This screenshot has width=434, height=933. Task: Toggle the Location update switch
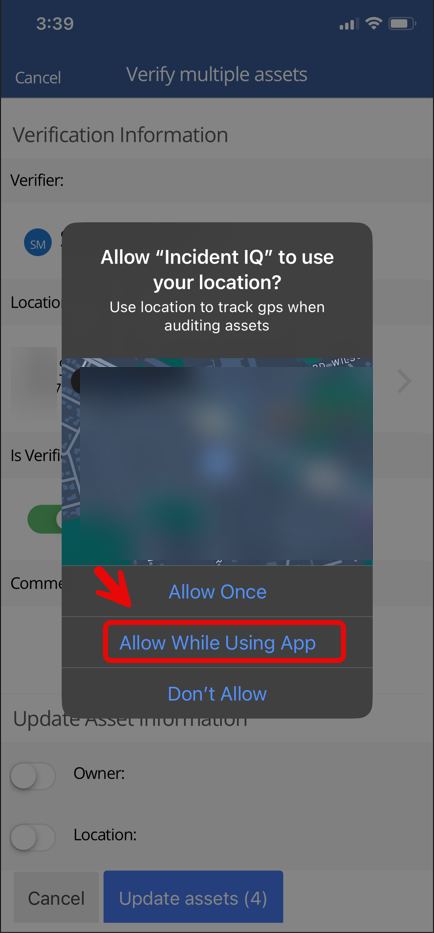click(x=33, y=837)
